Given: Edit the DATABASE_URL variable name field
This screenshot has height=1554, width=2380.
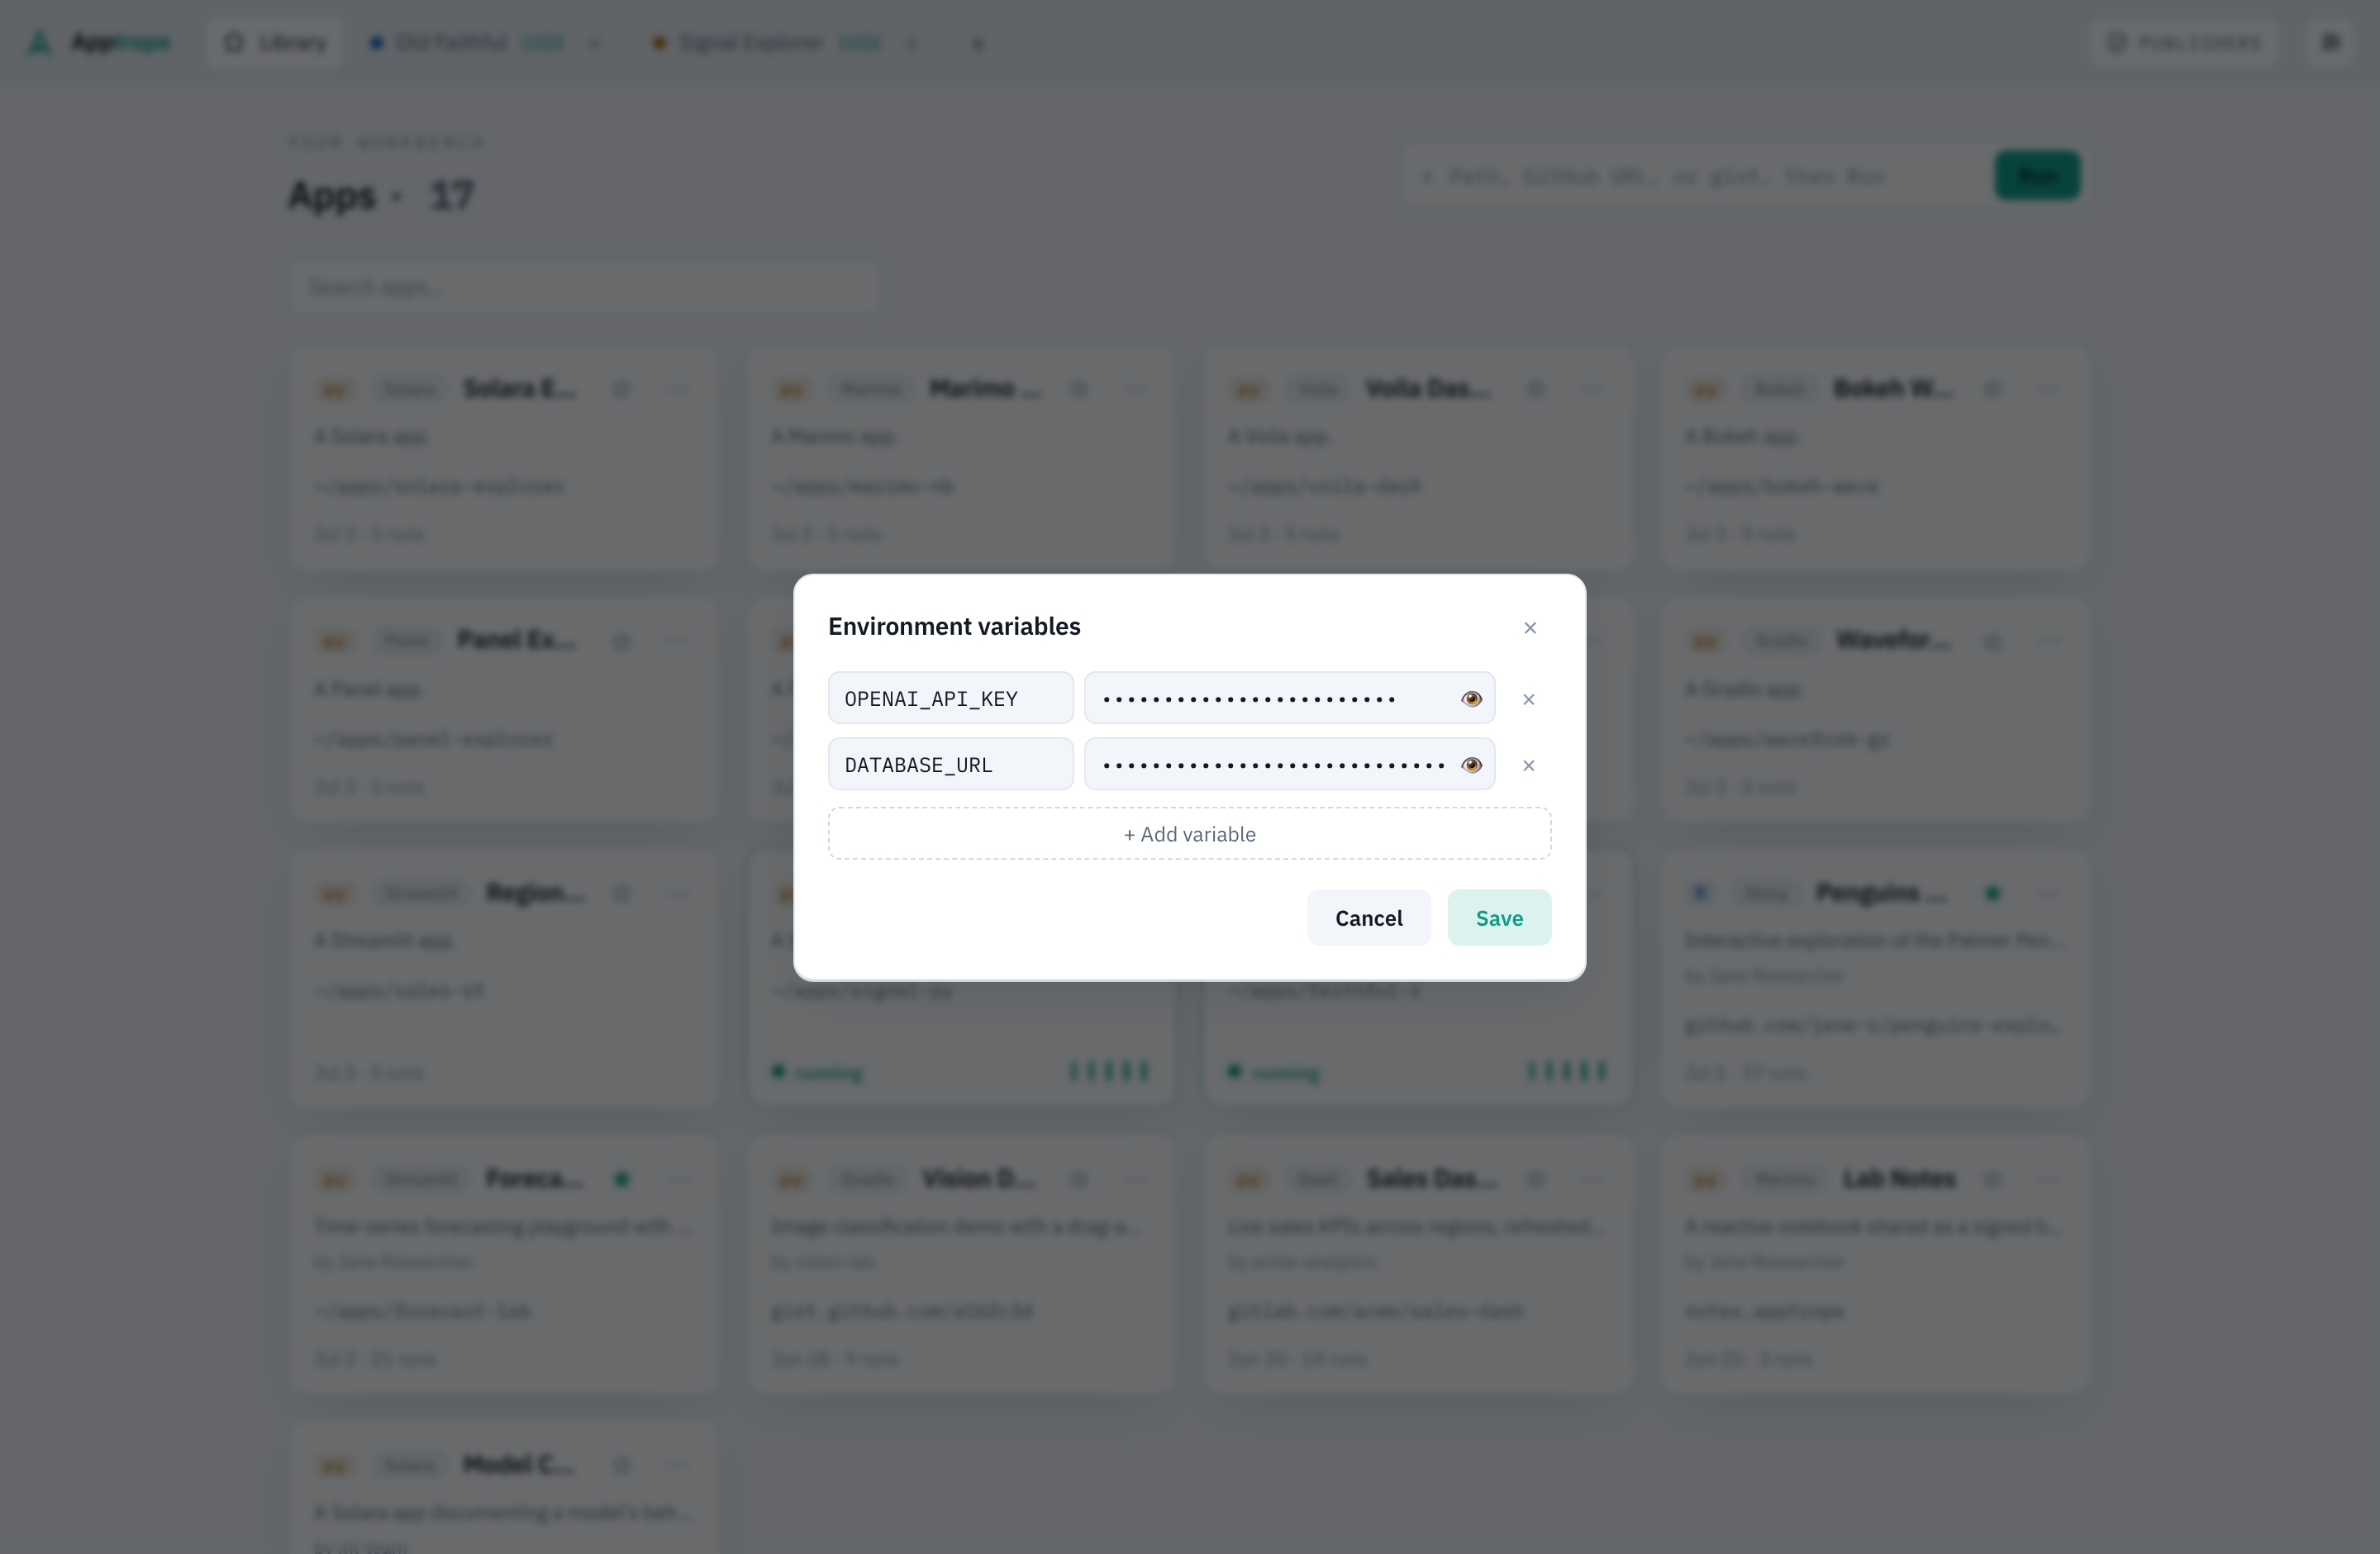Looking at the screenshot, I should pyautogui.click(x=950, y=764).
